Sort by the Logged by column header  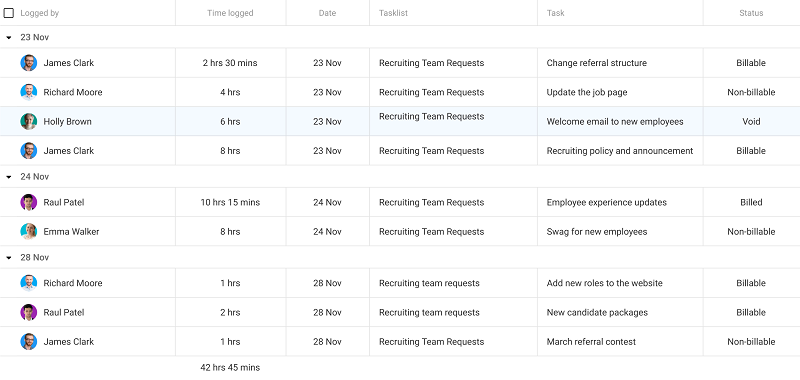(x=39, y=13)
